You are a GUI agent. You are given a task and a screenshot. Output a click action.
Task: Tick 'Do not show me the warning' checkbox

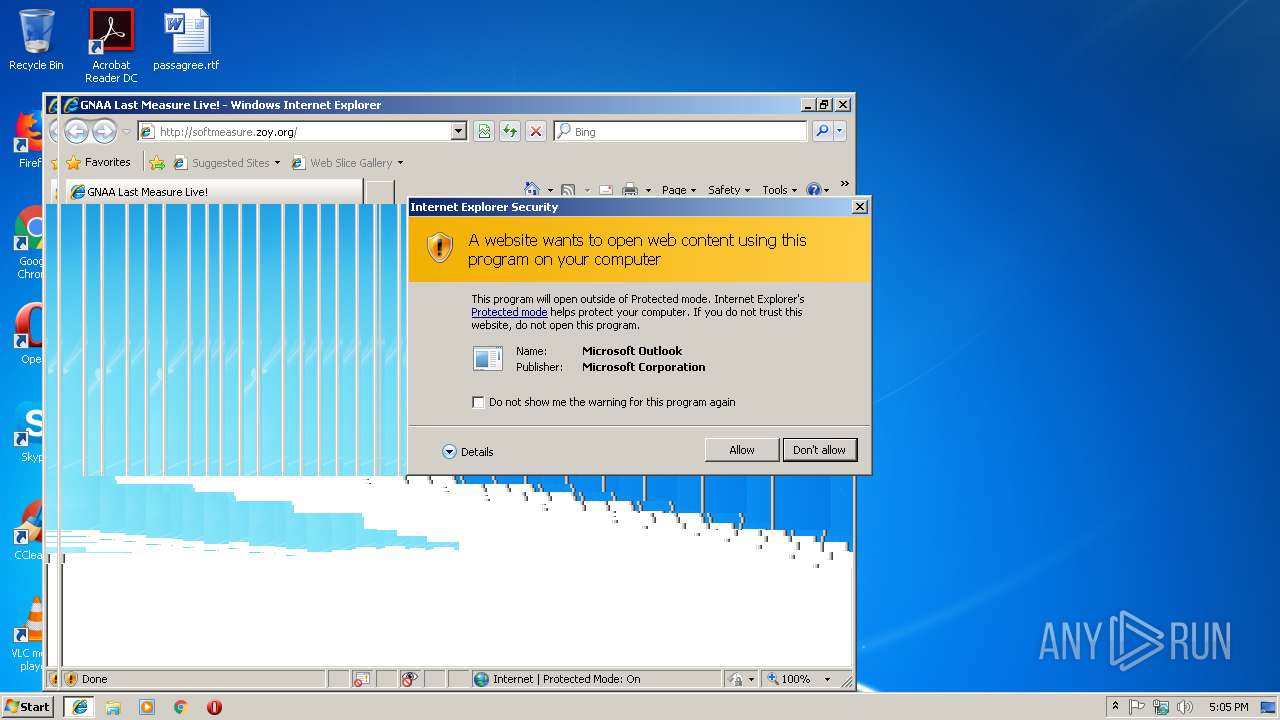pyautogui.click(x=478, y=402)
